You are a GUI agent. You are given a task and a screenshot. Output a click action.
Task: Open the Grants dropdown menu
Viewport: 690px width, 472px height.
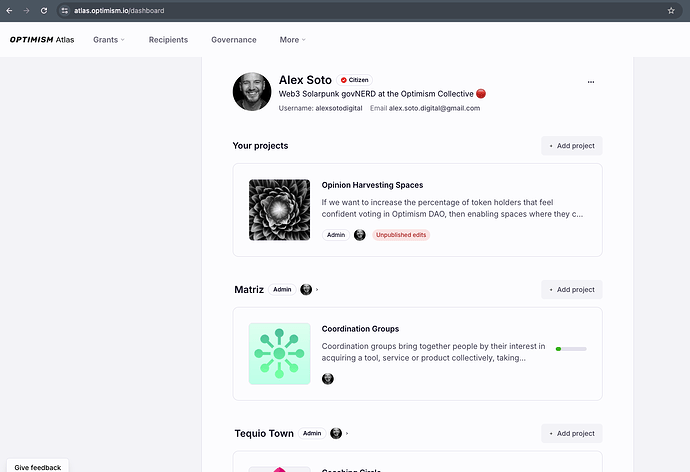(109, 40)
